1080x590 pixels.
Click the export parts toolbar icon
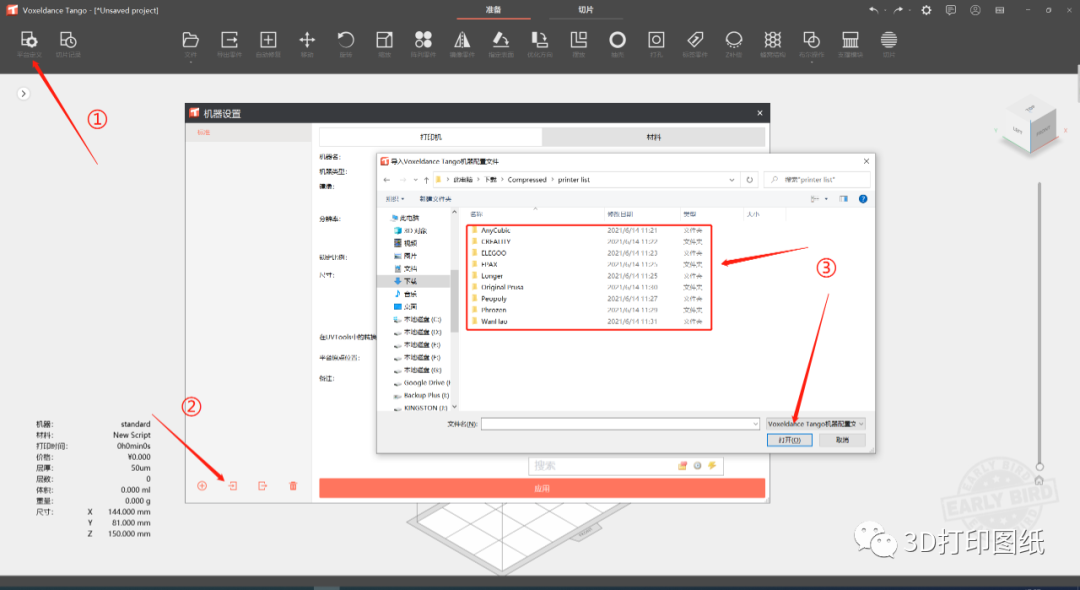(x=229, y=40)
